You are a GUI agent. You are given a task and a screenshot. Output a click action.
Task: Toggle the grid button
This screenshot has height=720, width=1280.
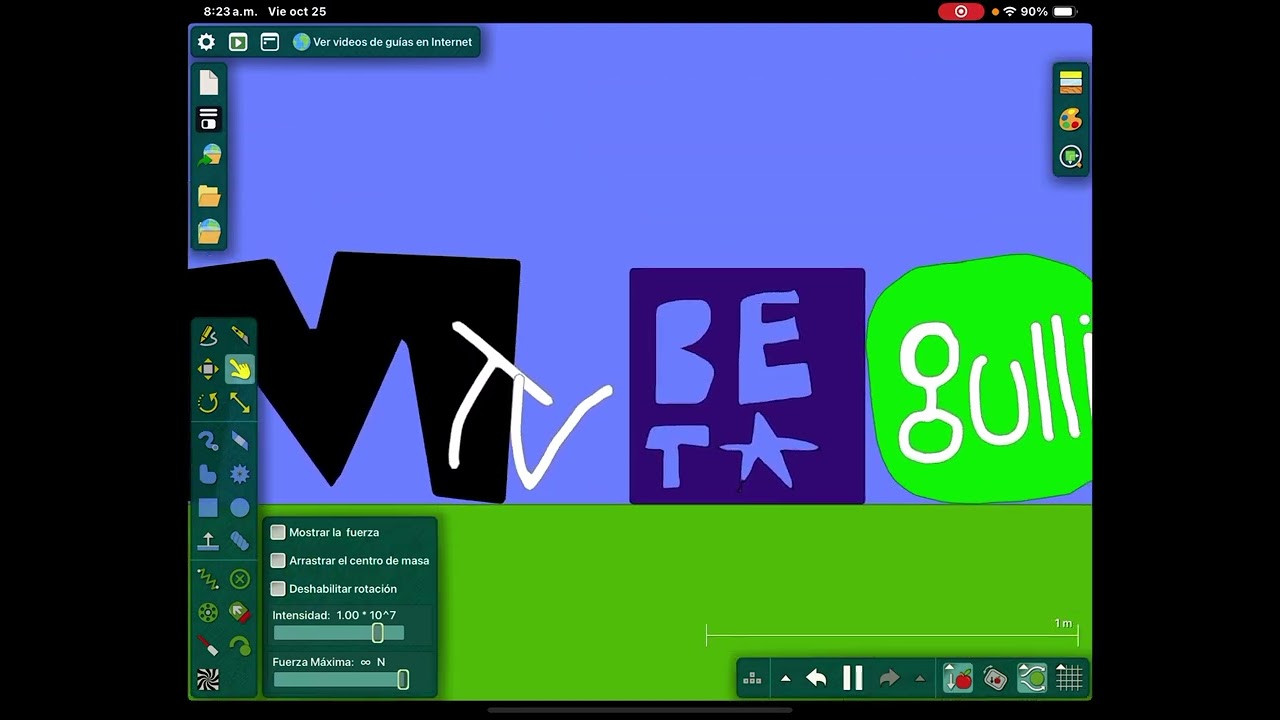pos(1069,678)
